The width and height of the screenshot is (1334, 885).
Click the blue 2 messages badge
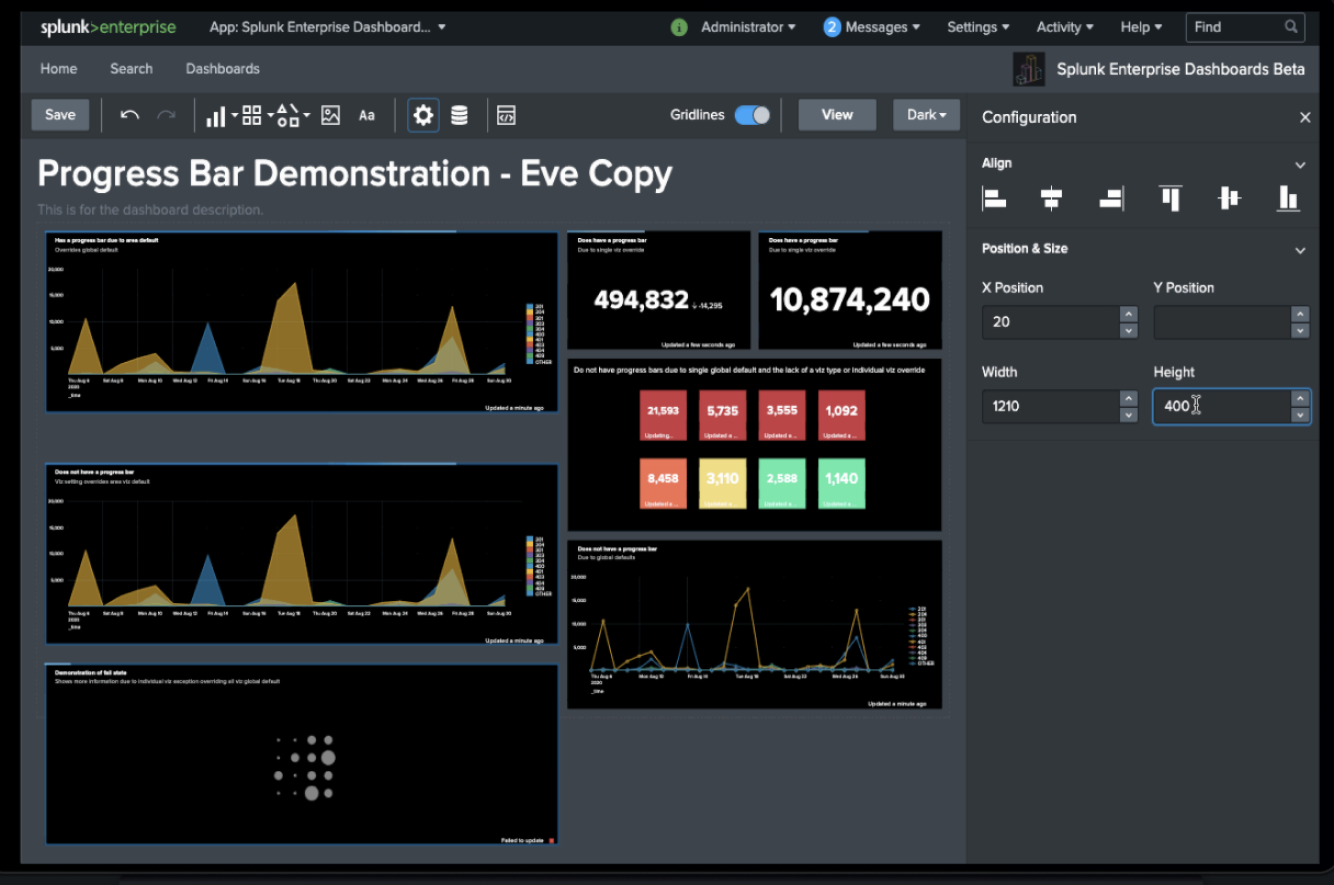(832, 27)
